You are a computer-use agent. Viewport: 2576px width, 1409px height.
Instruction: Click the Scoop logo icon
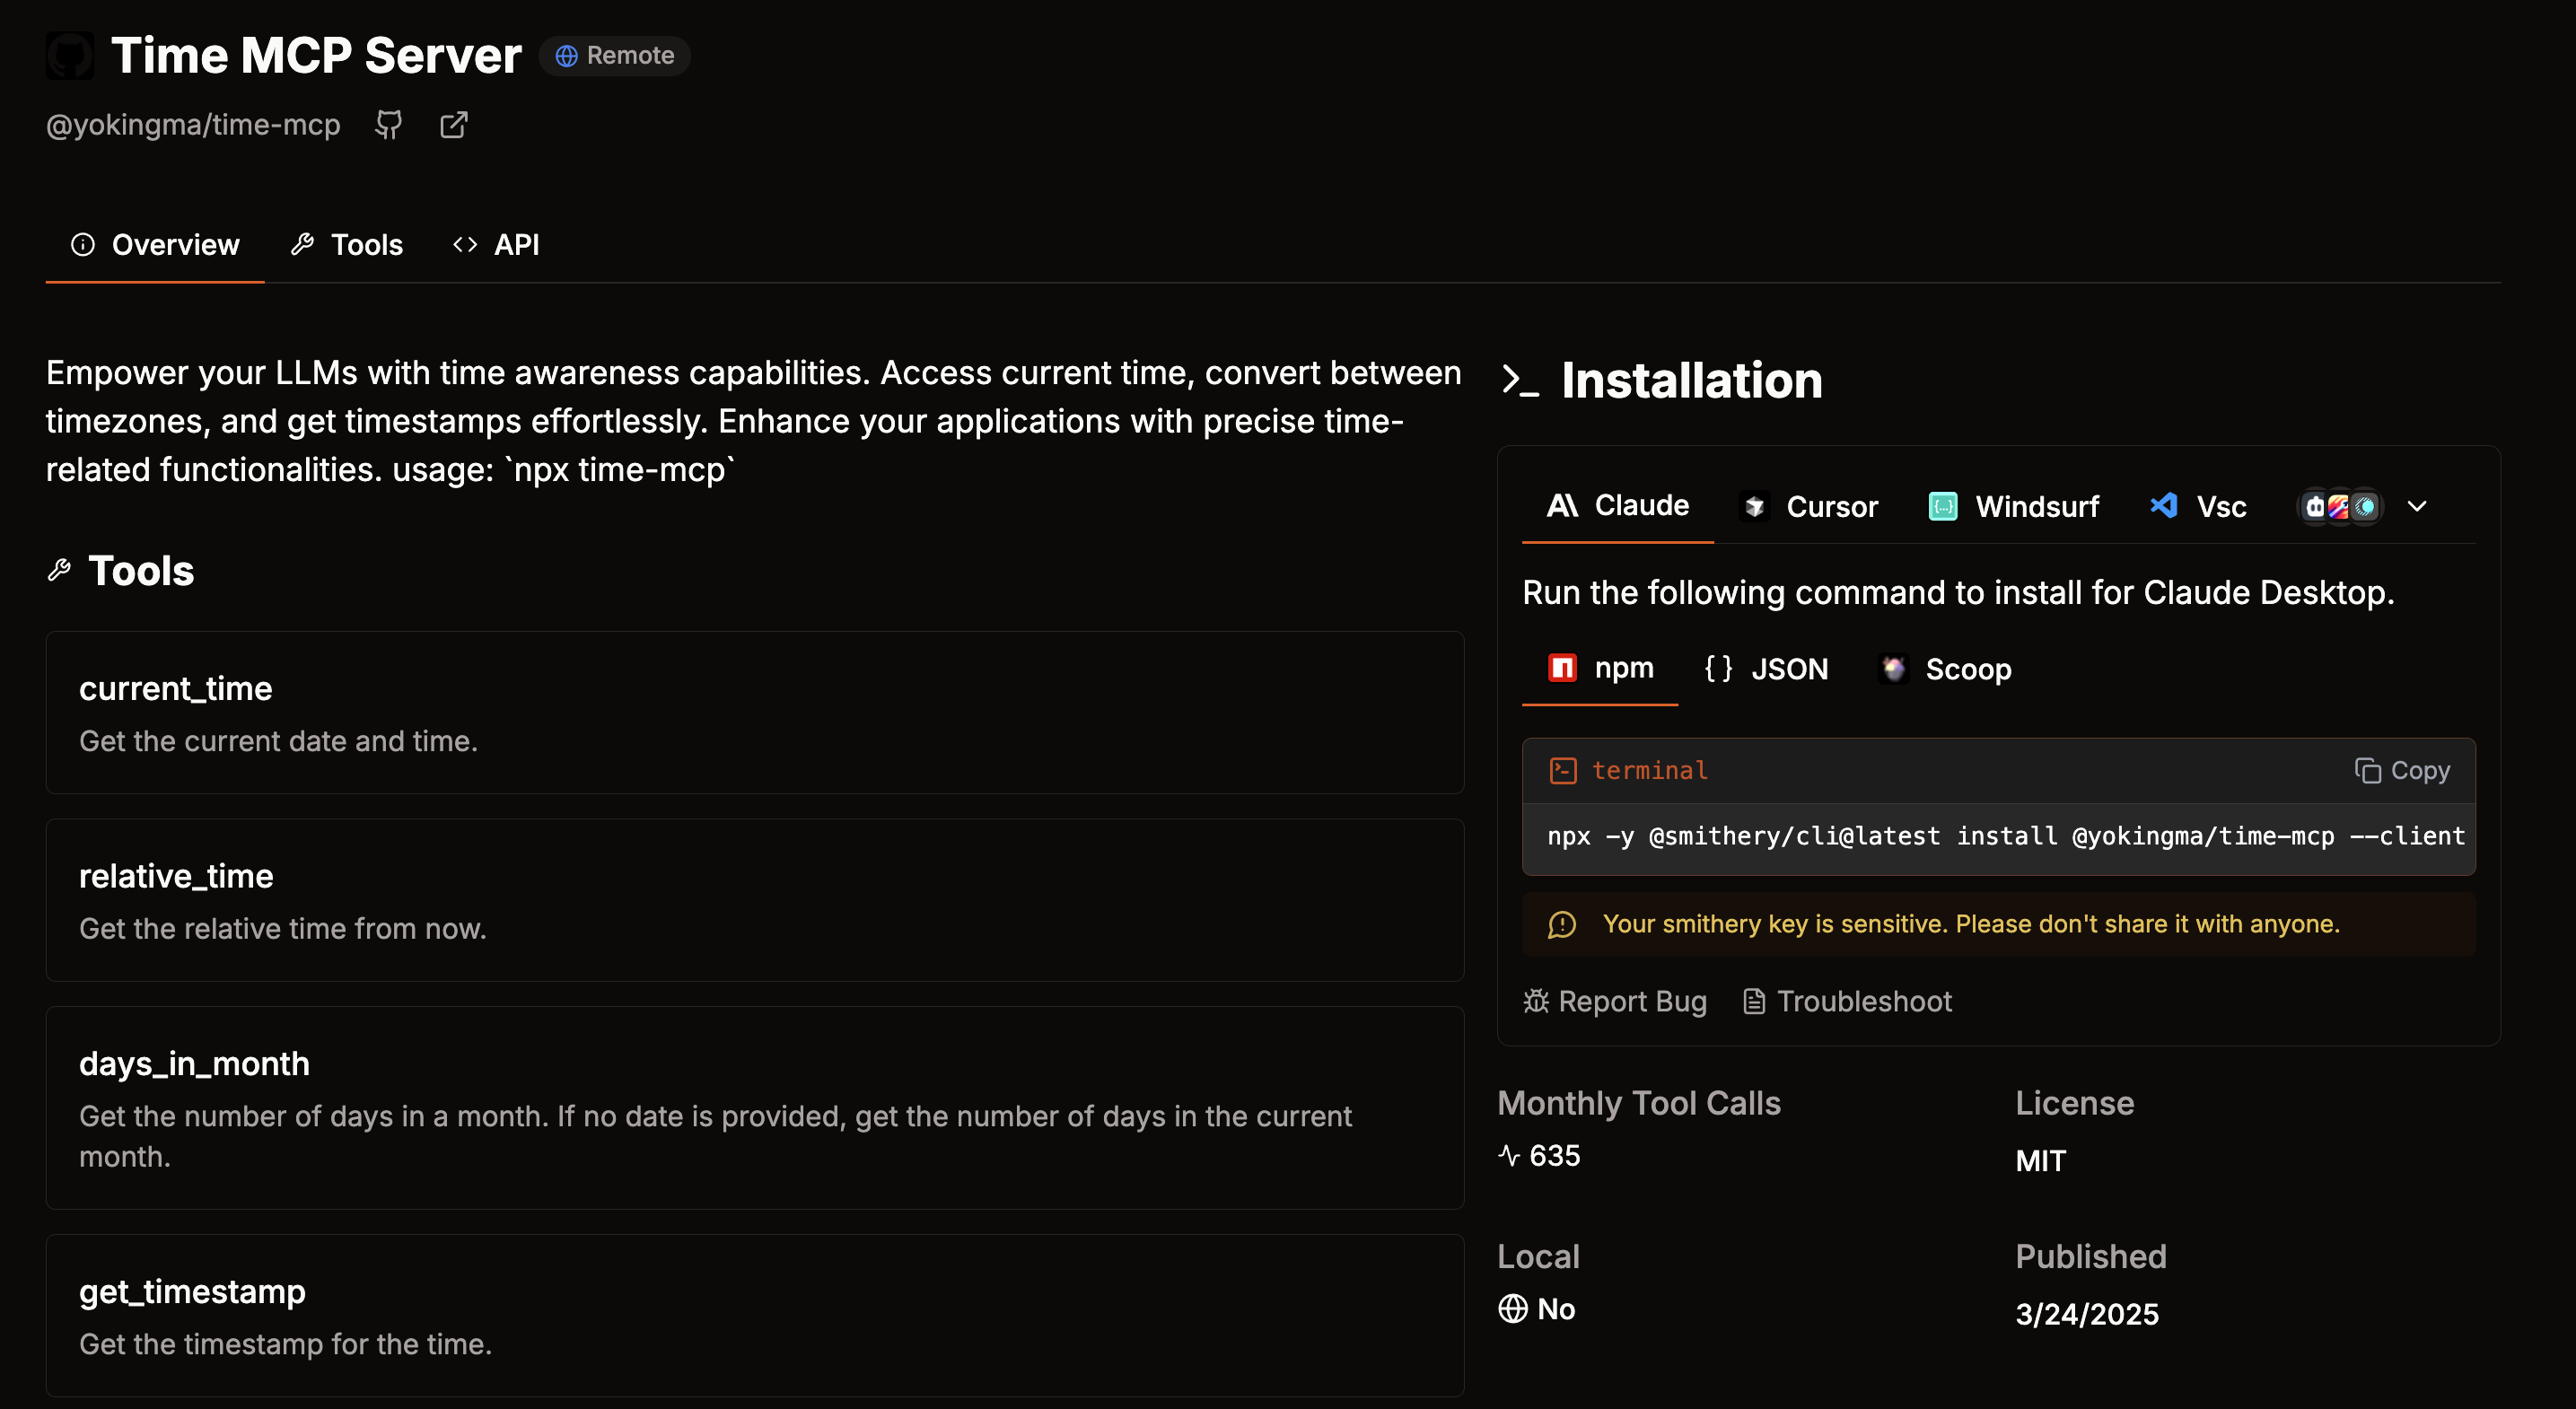pos(1894,669)
